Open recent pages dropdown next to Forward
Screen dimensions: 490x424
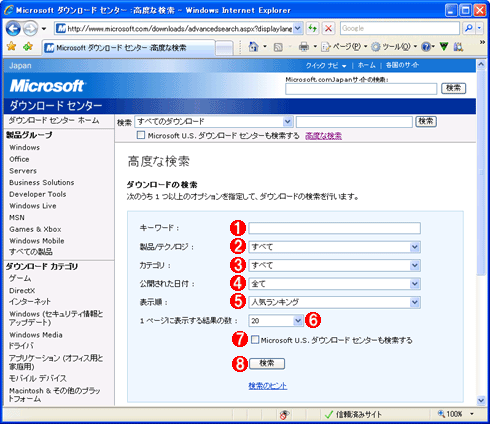[x=44, y=29]
